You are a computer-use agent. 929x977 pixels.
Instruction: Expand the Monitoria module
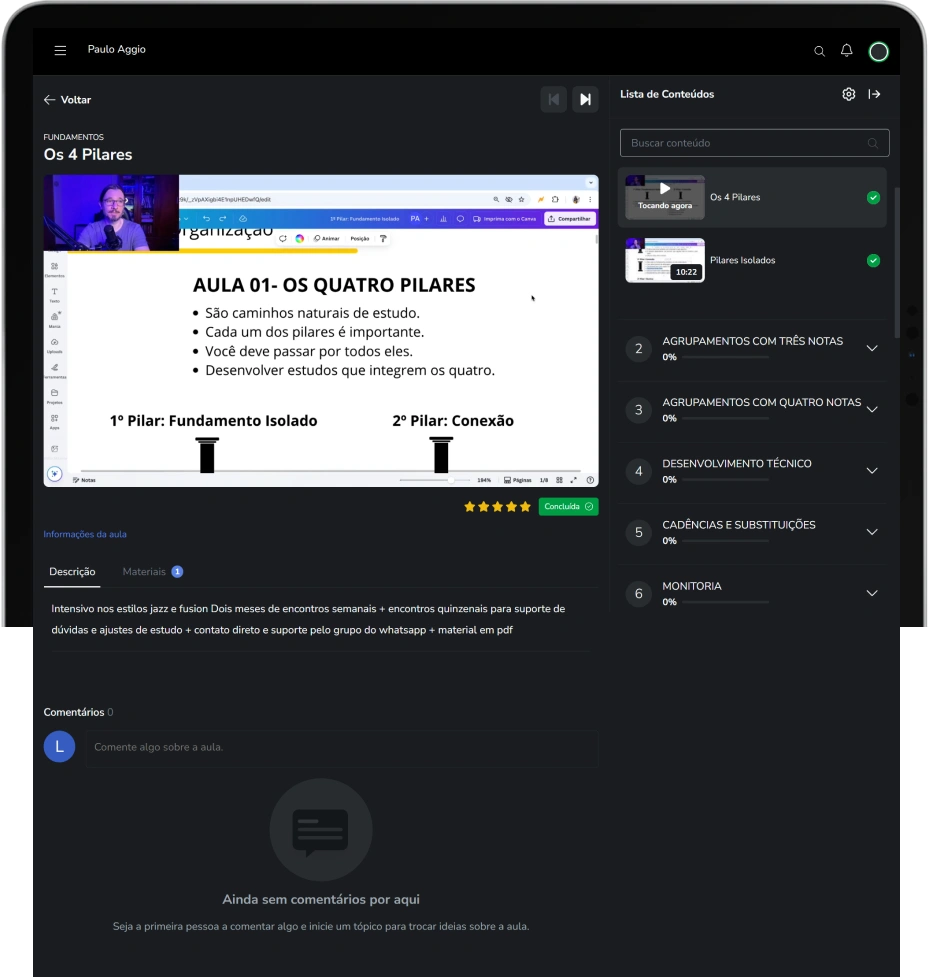click(753, 594)
